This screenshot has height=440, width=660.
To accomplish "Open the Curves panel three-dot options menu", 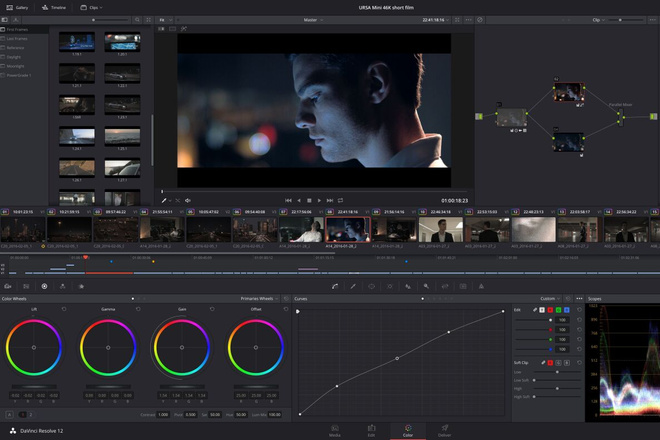I will coord(579,299).
